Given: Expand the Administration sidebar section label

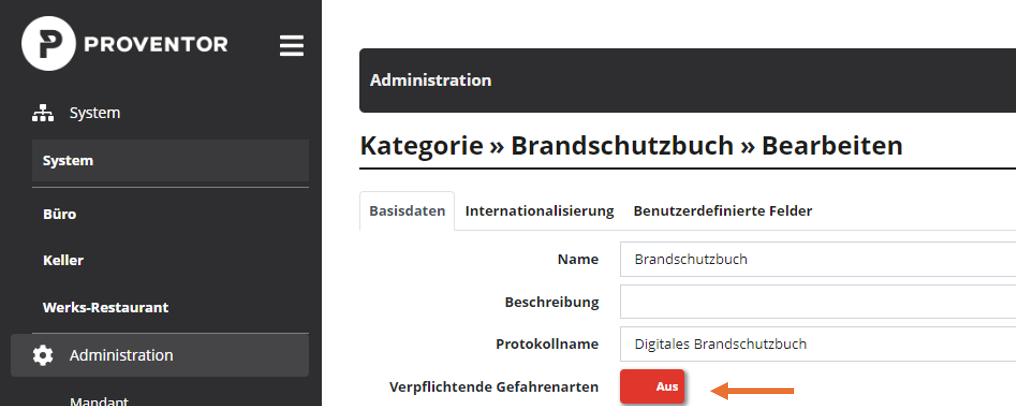Looking at the screenshot, I should click(121, 355).
